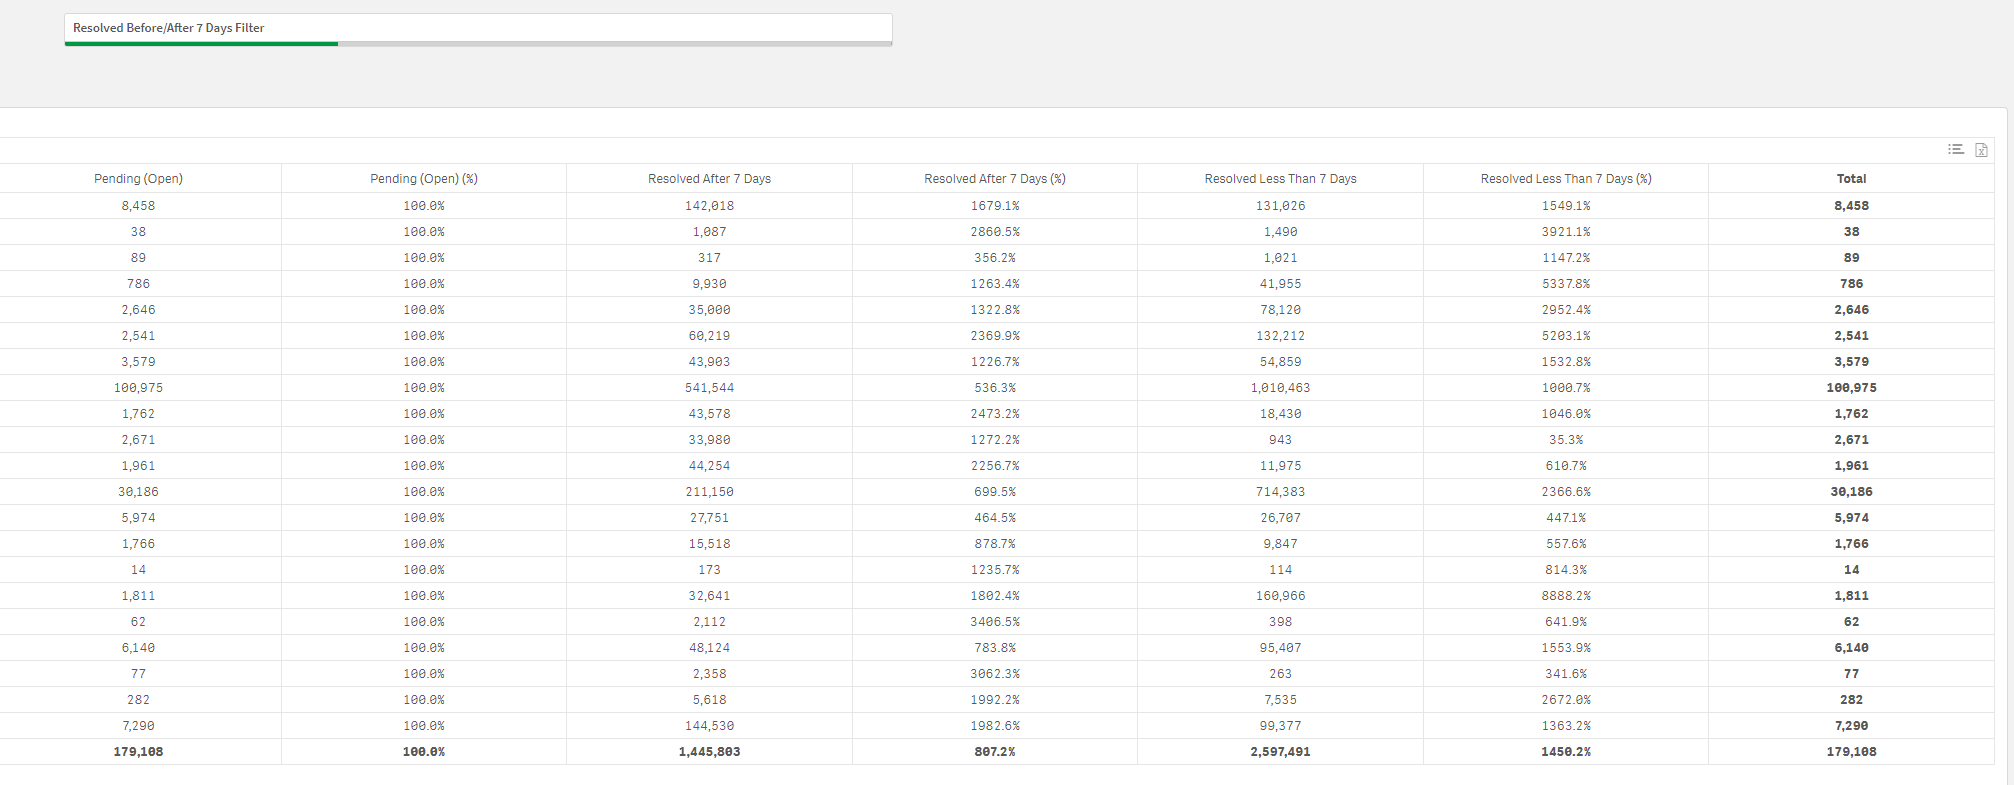This screenshot has width=2014, height=785.
Task: Click totals cell 1450.2%
Action: coord(1566,752)
